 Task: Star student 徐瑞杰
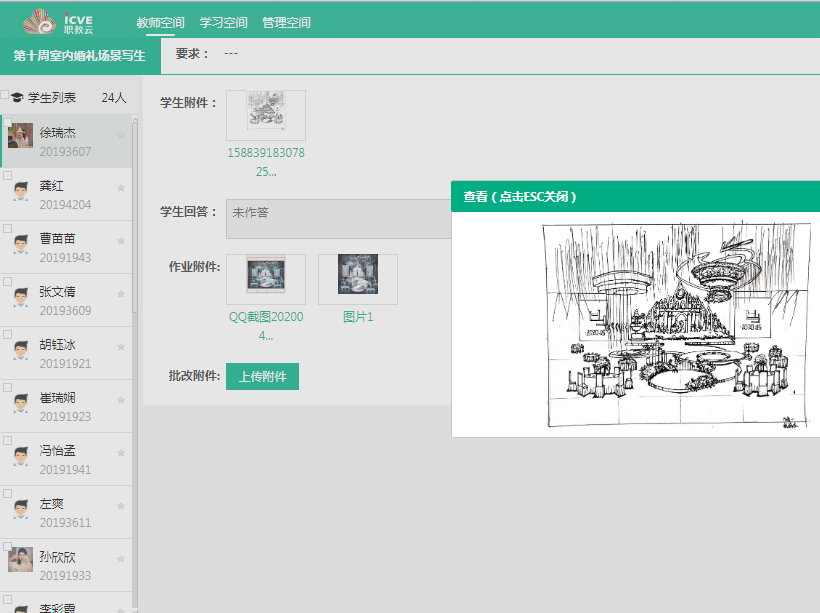pyautogui.click(x=121, y=135)
